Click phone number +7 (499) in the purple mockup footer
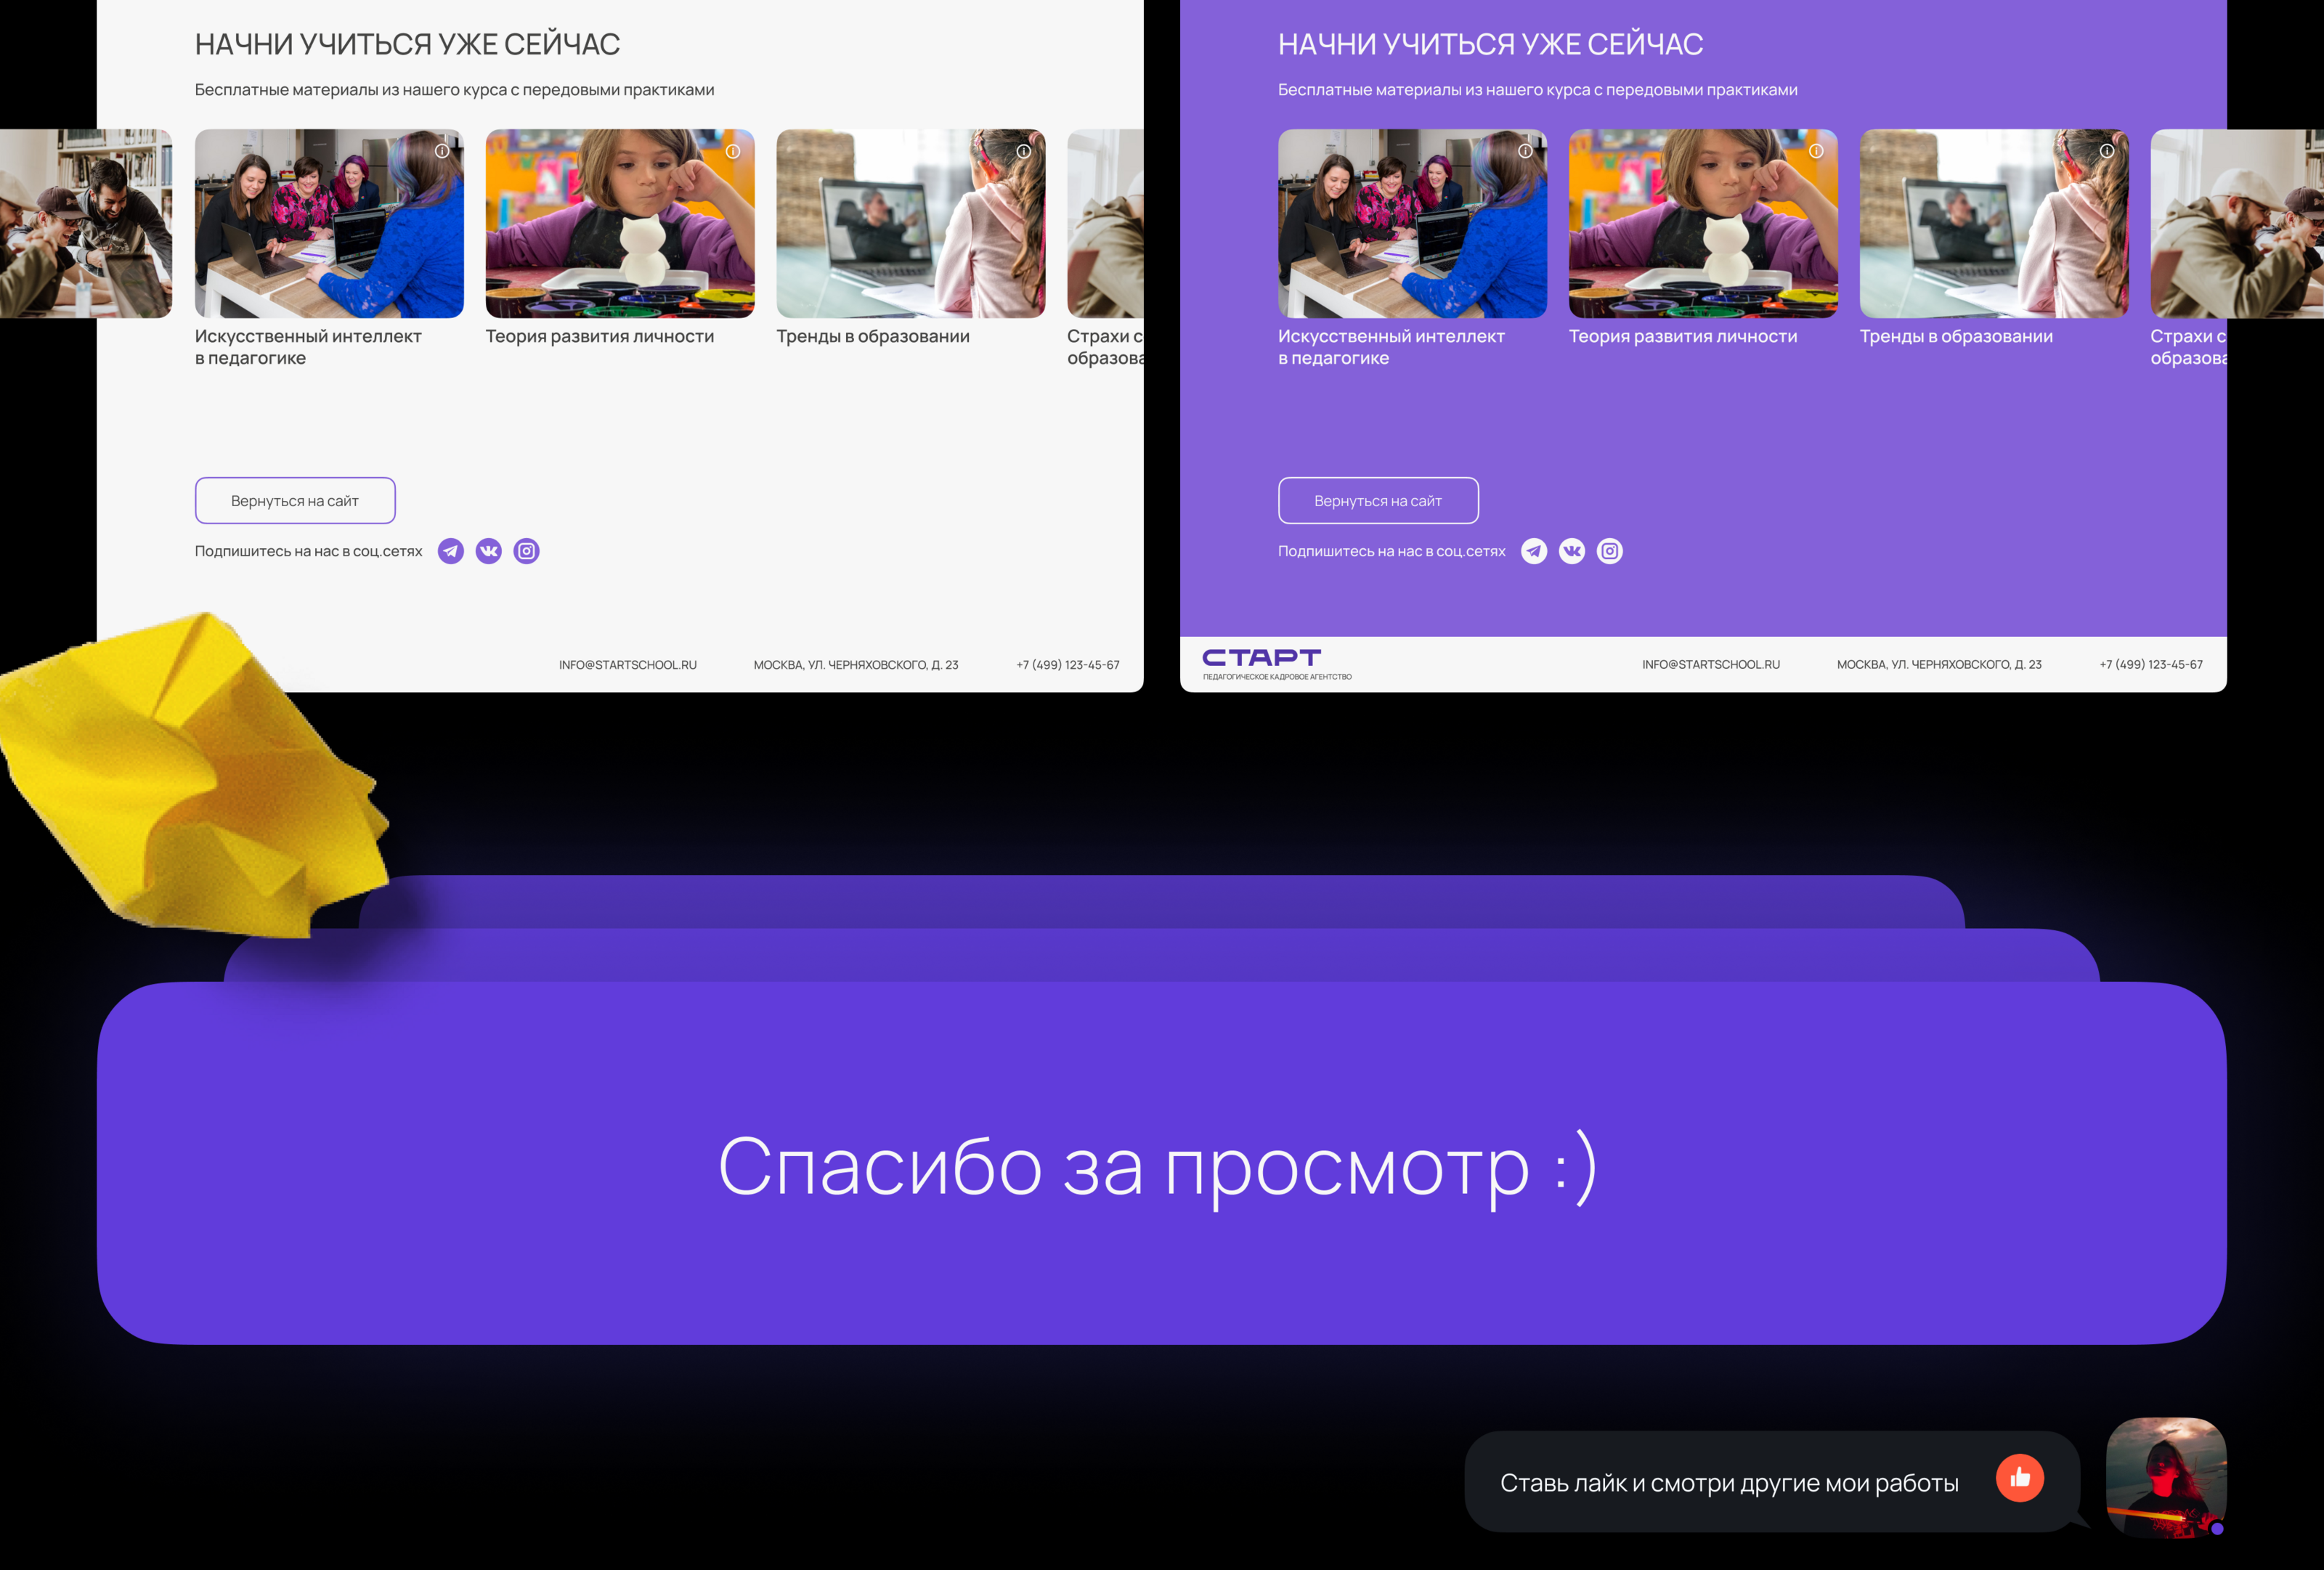 coord(2151,665)
